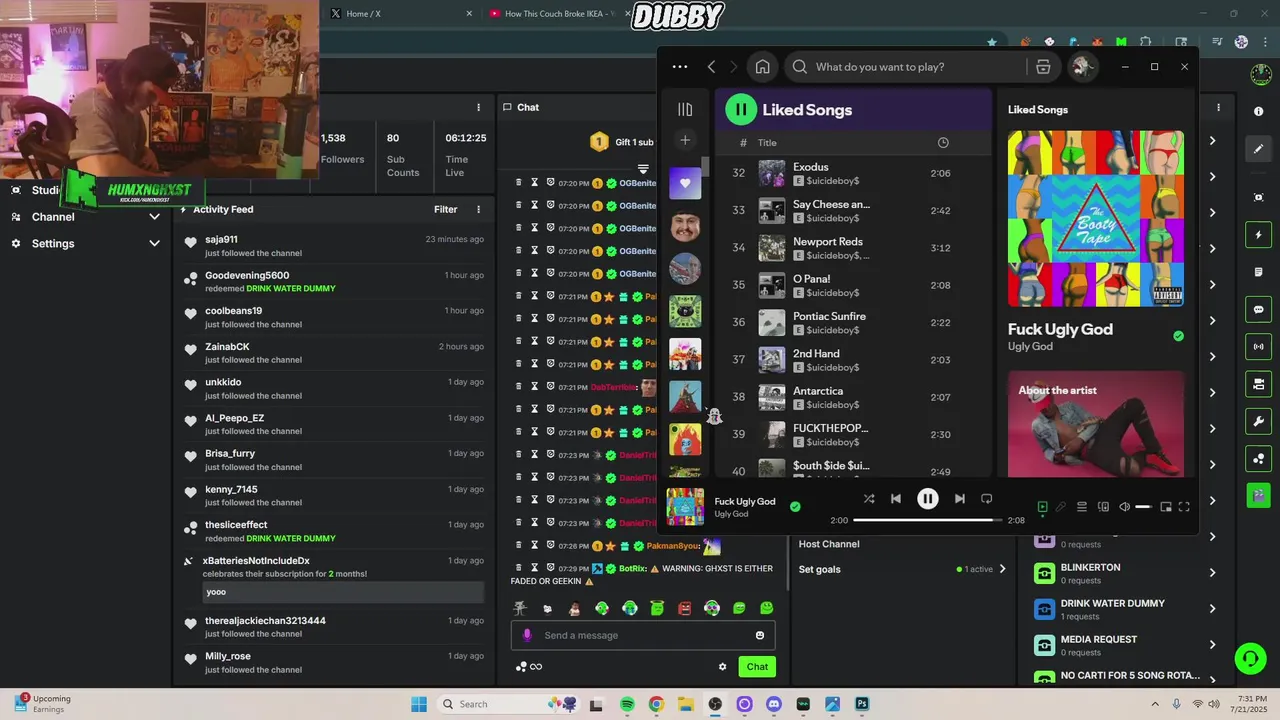Open Connect to a device in Spotify
The height and width of the screenshot is (720, 1280).
click(1103, 507)
